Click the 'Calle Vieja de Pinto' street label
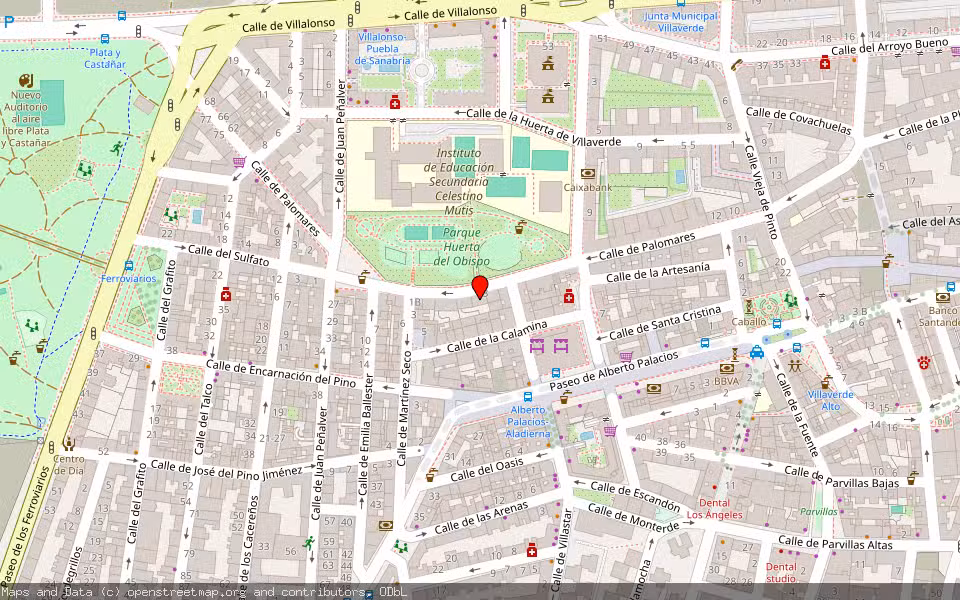960x600 pixels. coord(761,192)
